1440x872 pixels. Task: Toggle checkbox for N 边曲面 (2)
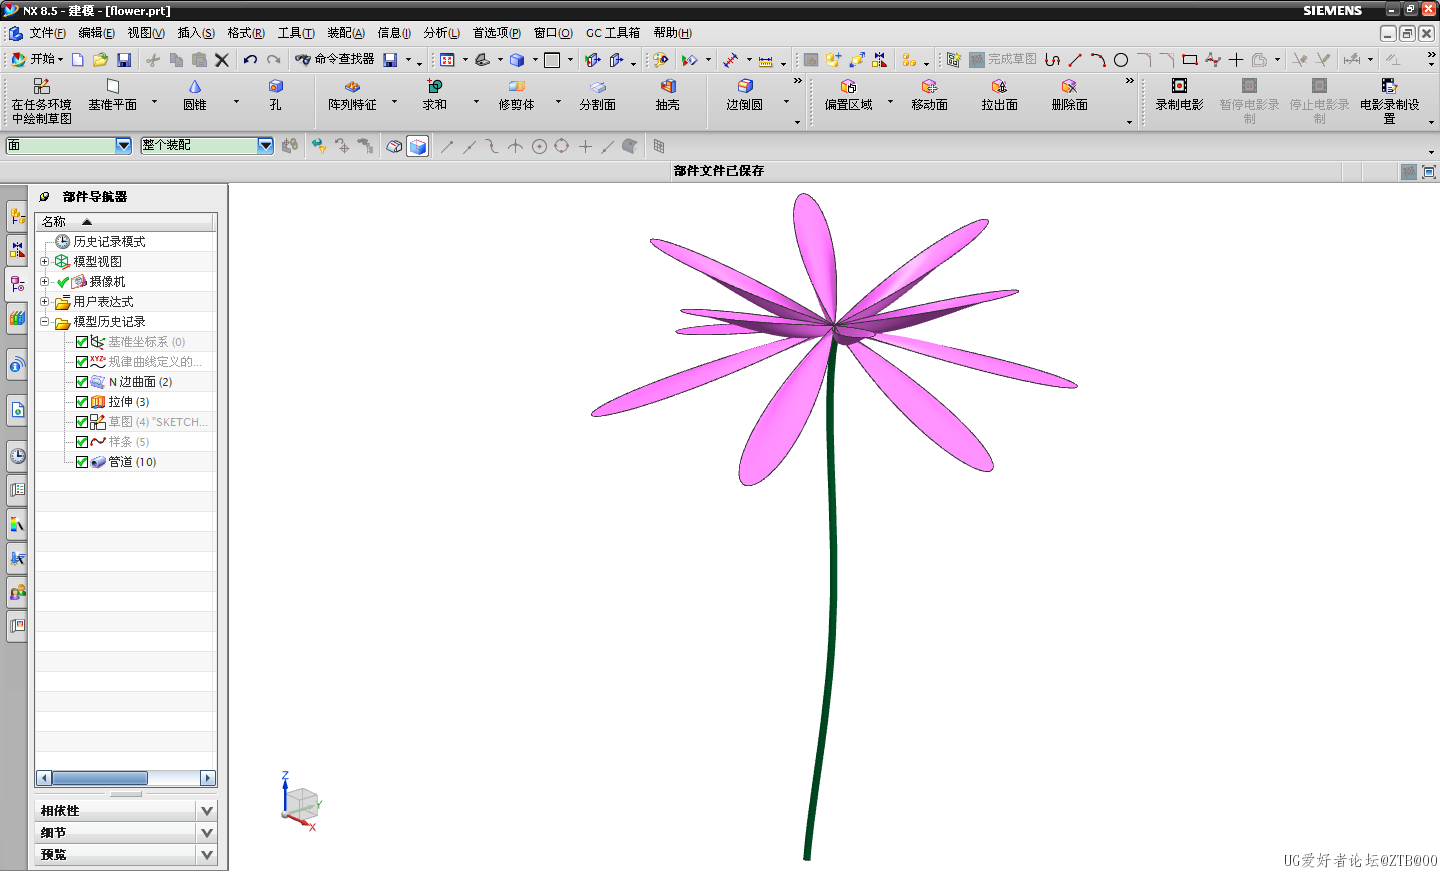(x=82, y=382)
